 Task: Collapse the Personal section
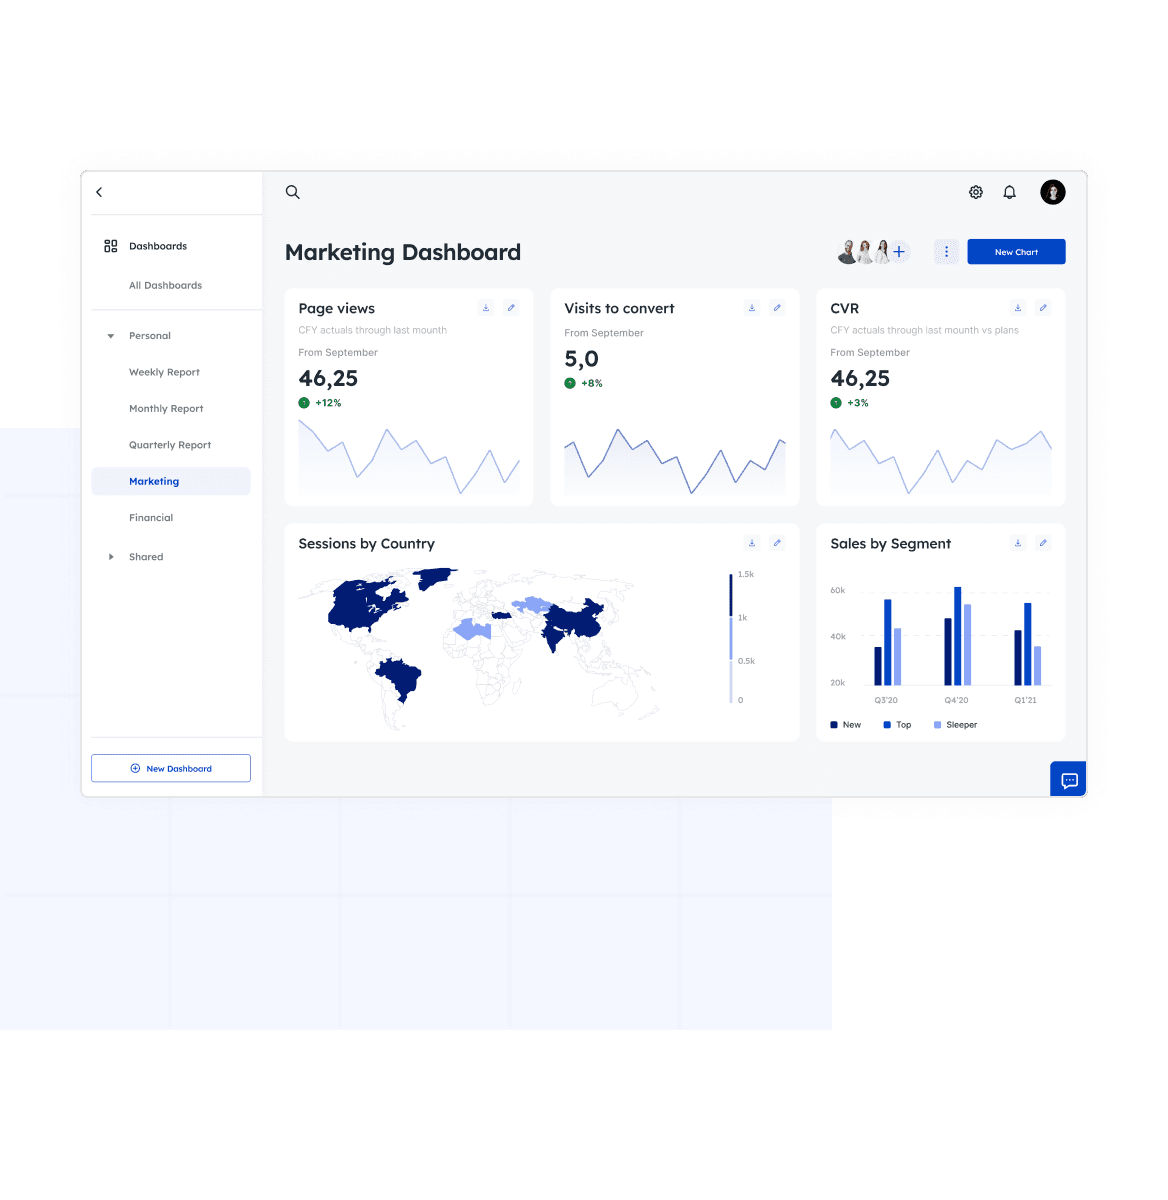click(x=111, y=336)
